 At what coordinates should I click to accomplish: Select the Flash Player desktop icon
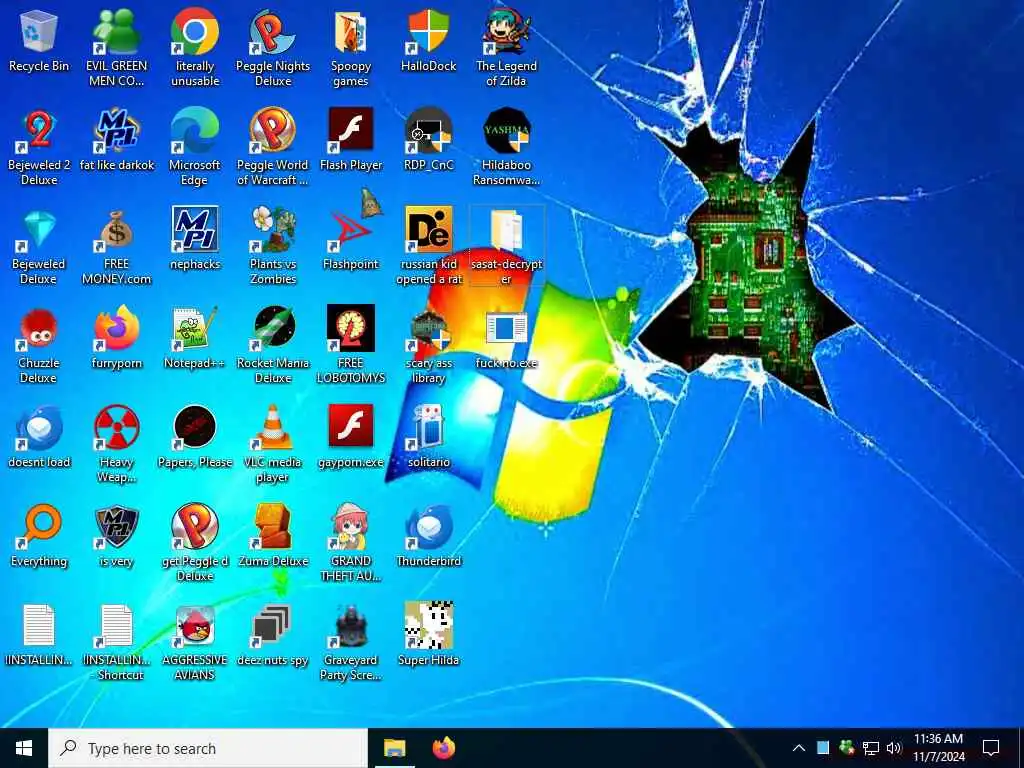pos(351,140)
